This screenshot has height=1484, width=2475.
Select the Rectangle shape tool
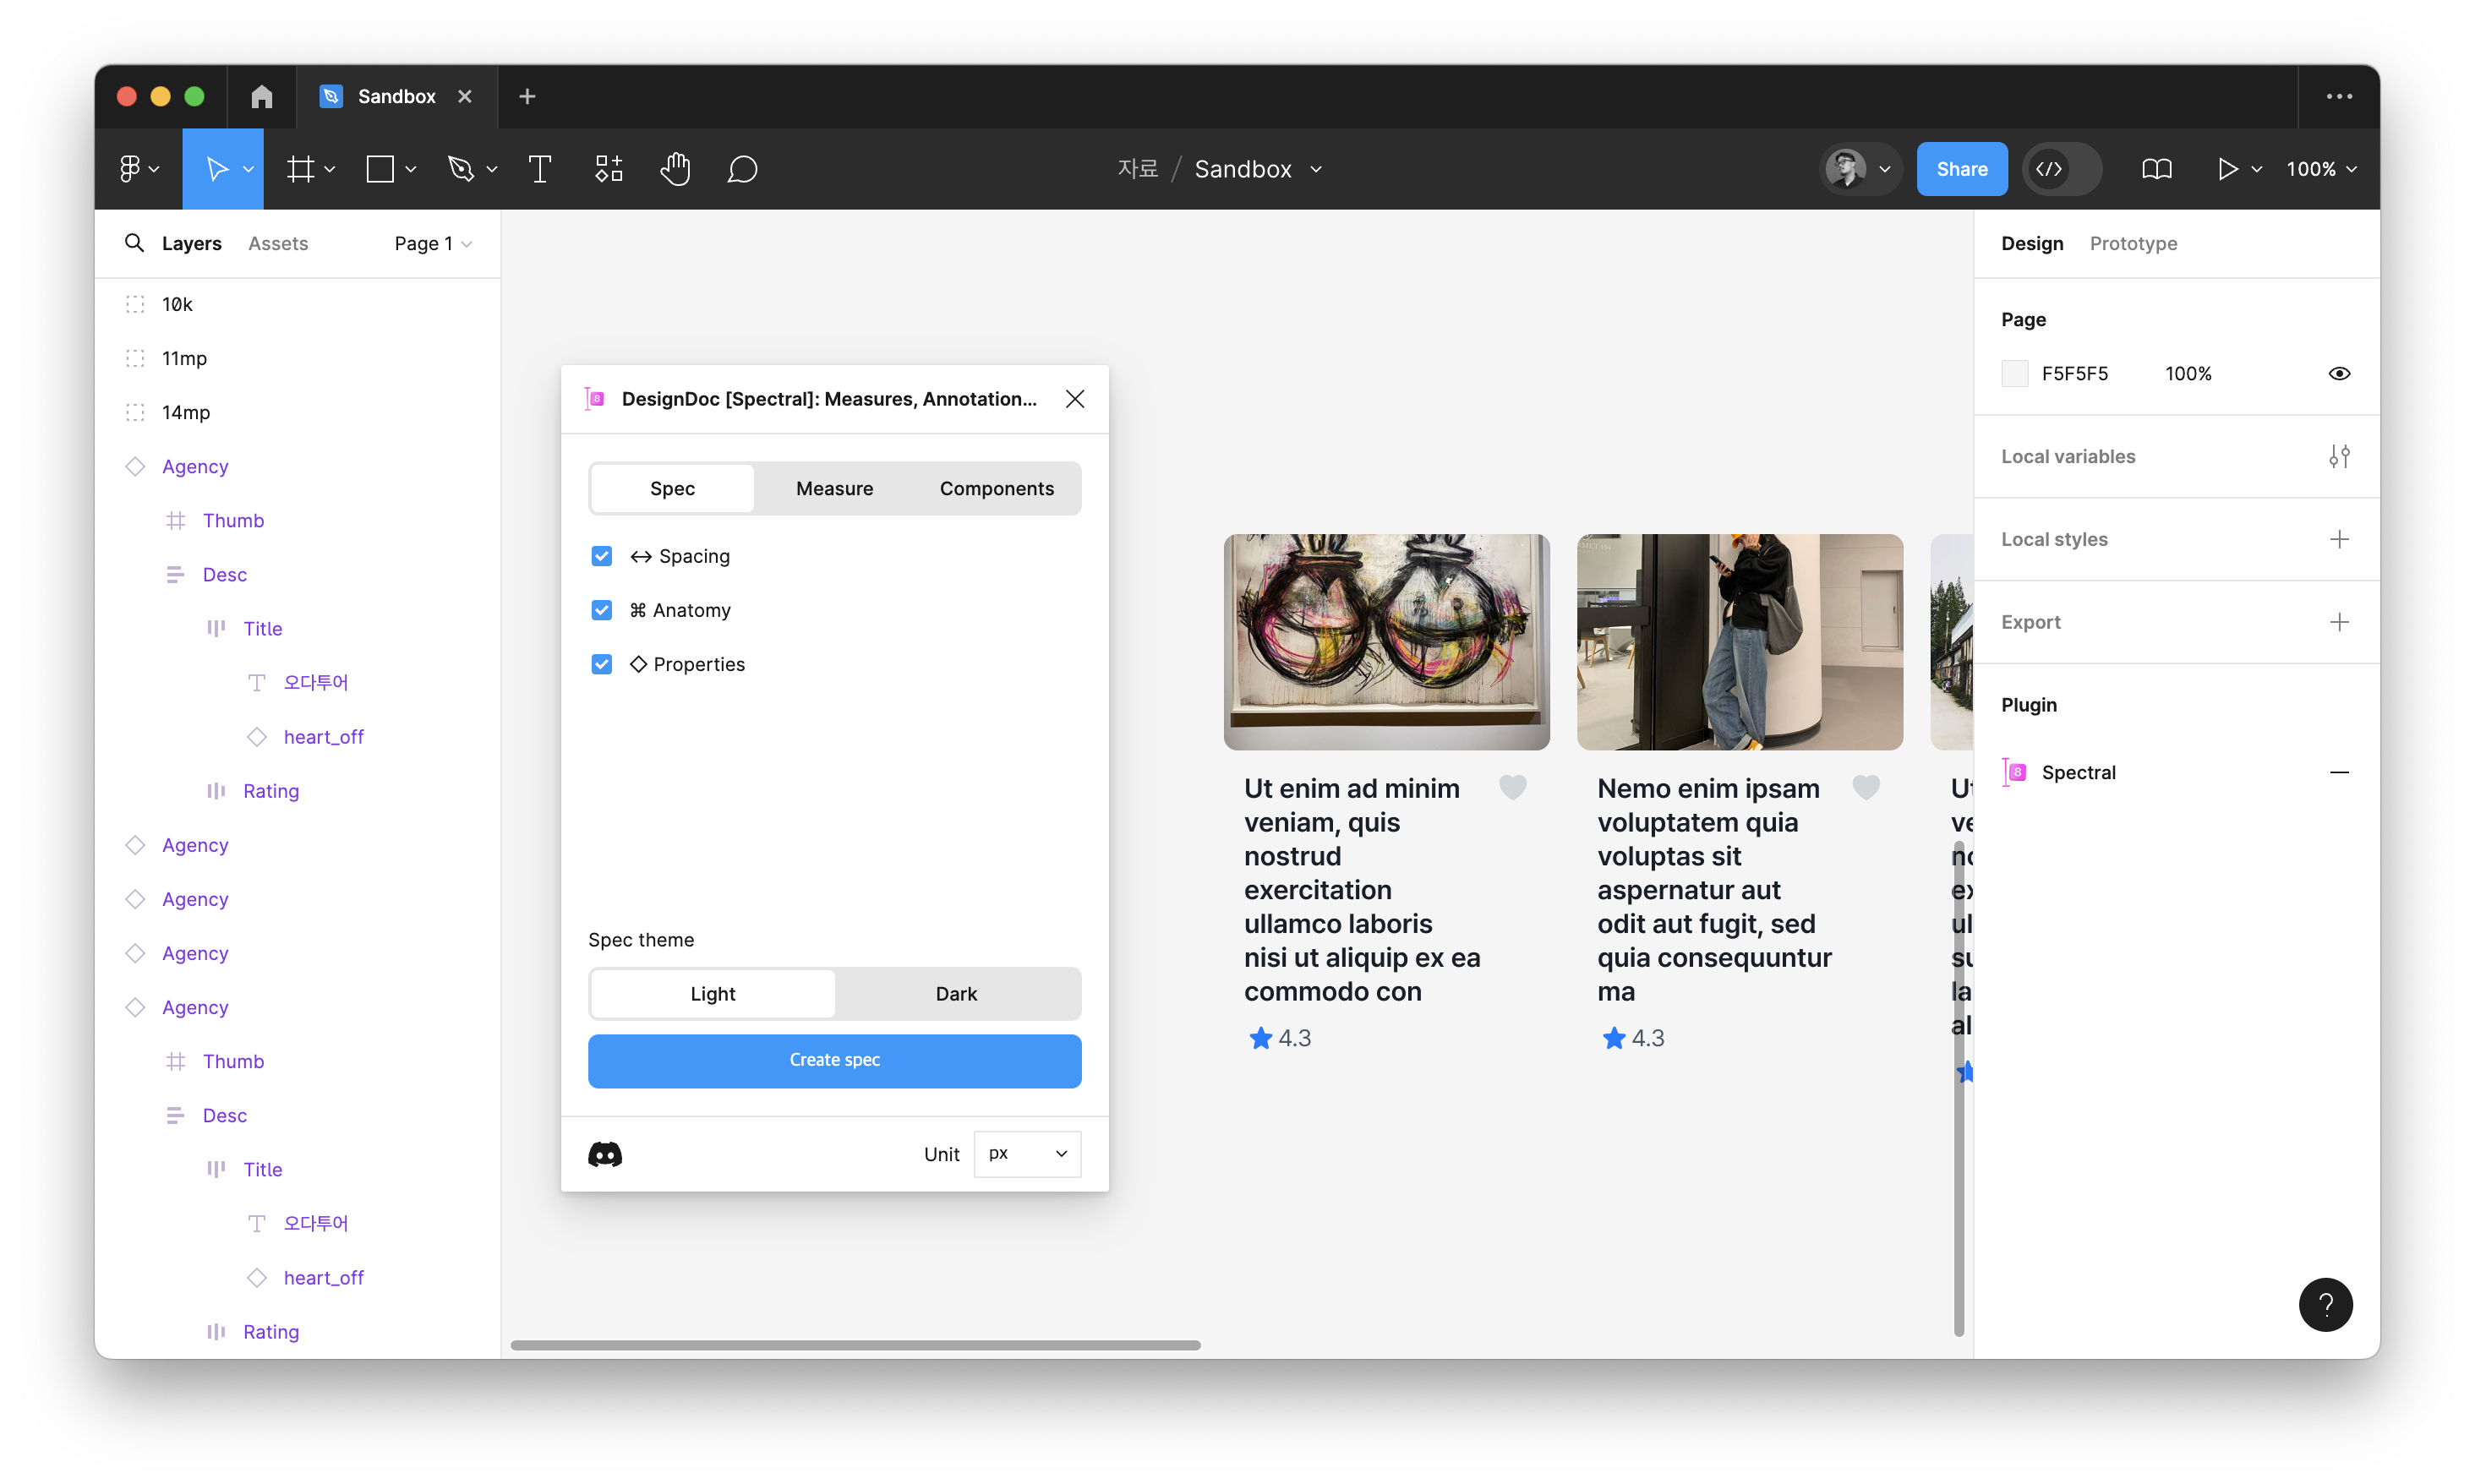(380, 169)
